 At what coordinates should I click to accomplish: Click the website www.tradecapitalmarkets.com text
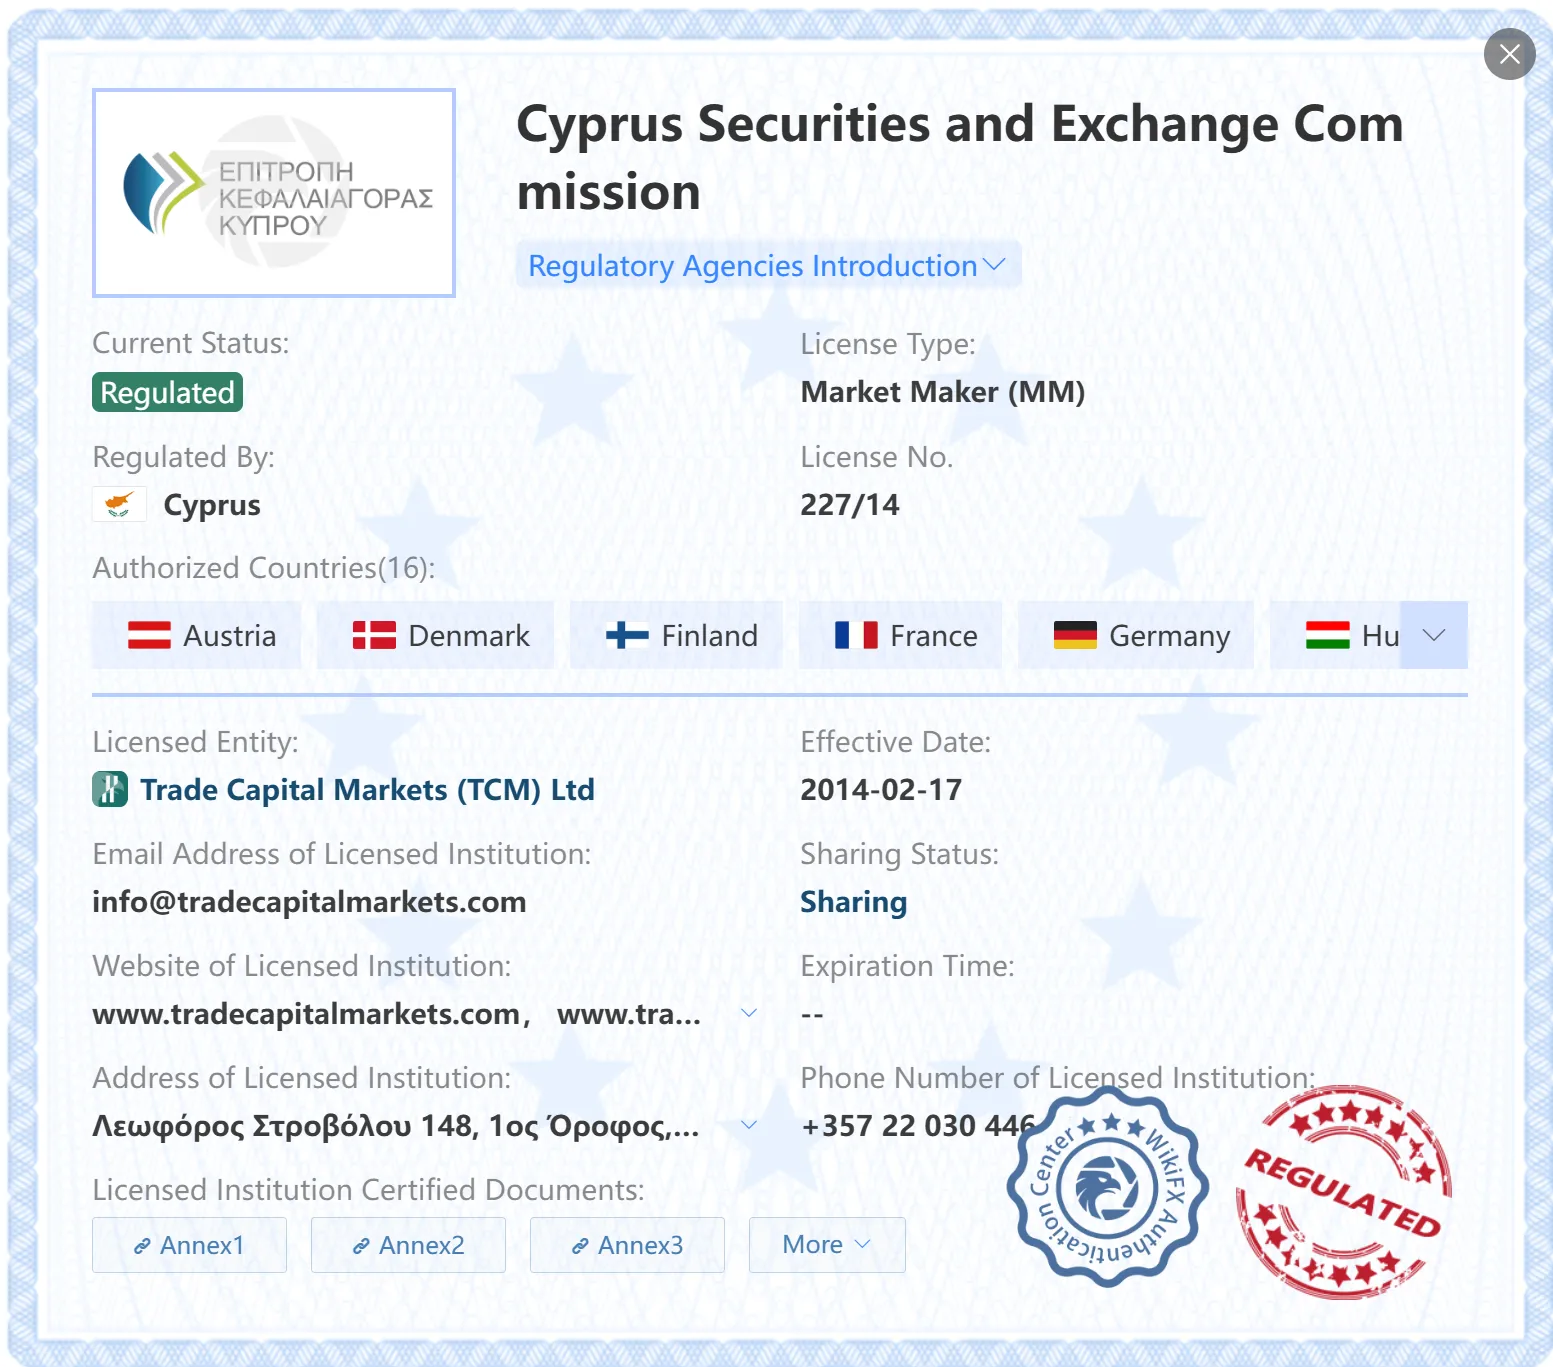[x=306, y=1013]
